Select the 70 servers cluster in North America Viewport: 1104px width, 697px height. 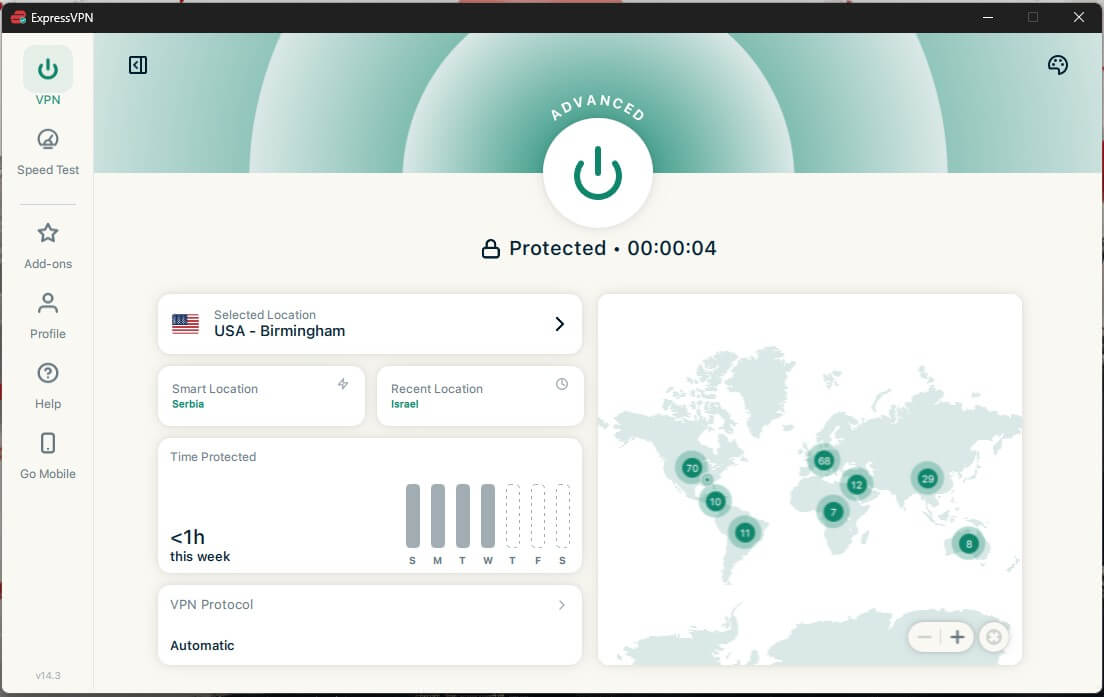pos(692,467)
